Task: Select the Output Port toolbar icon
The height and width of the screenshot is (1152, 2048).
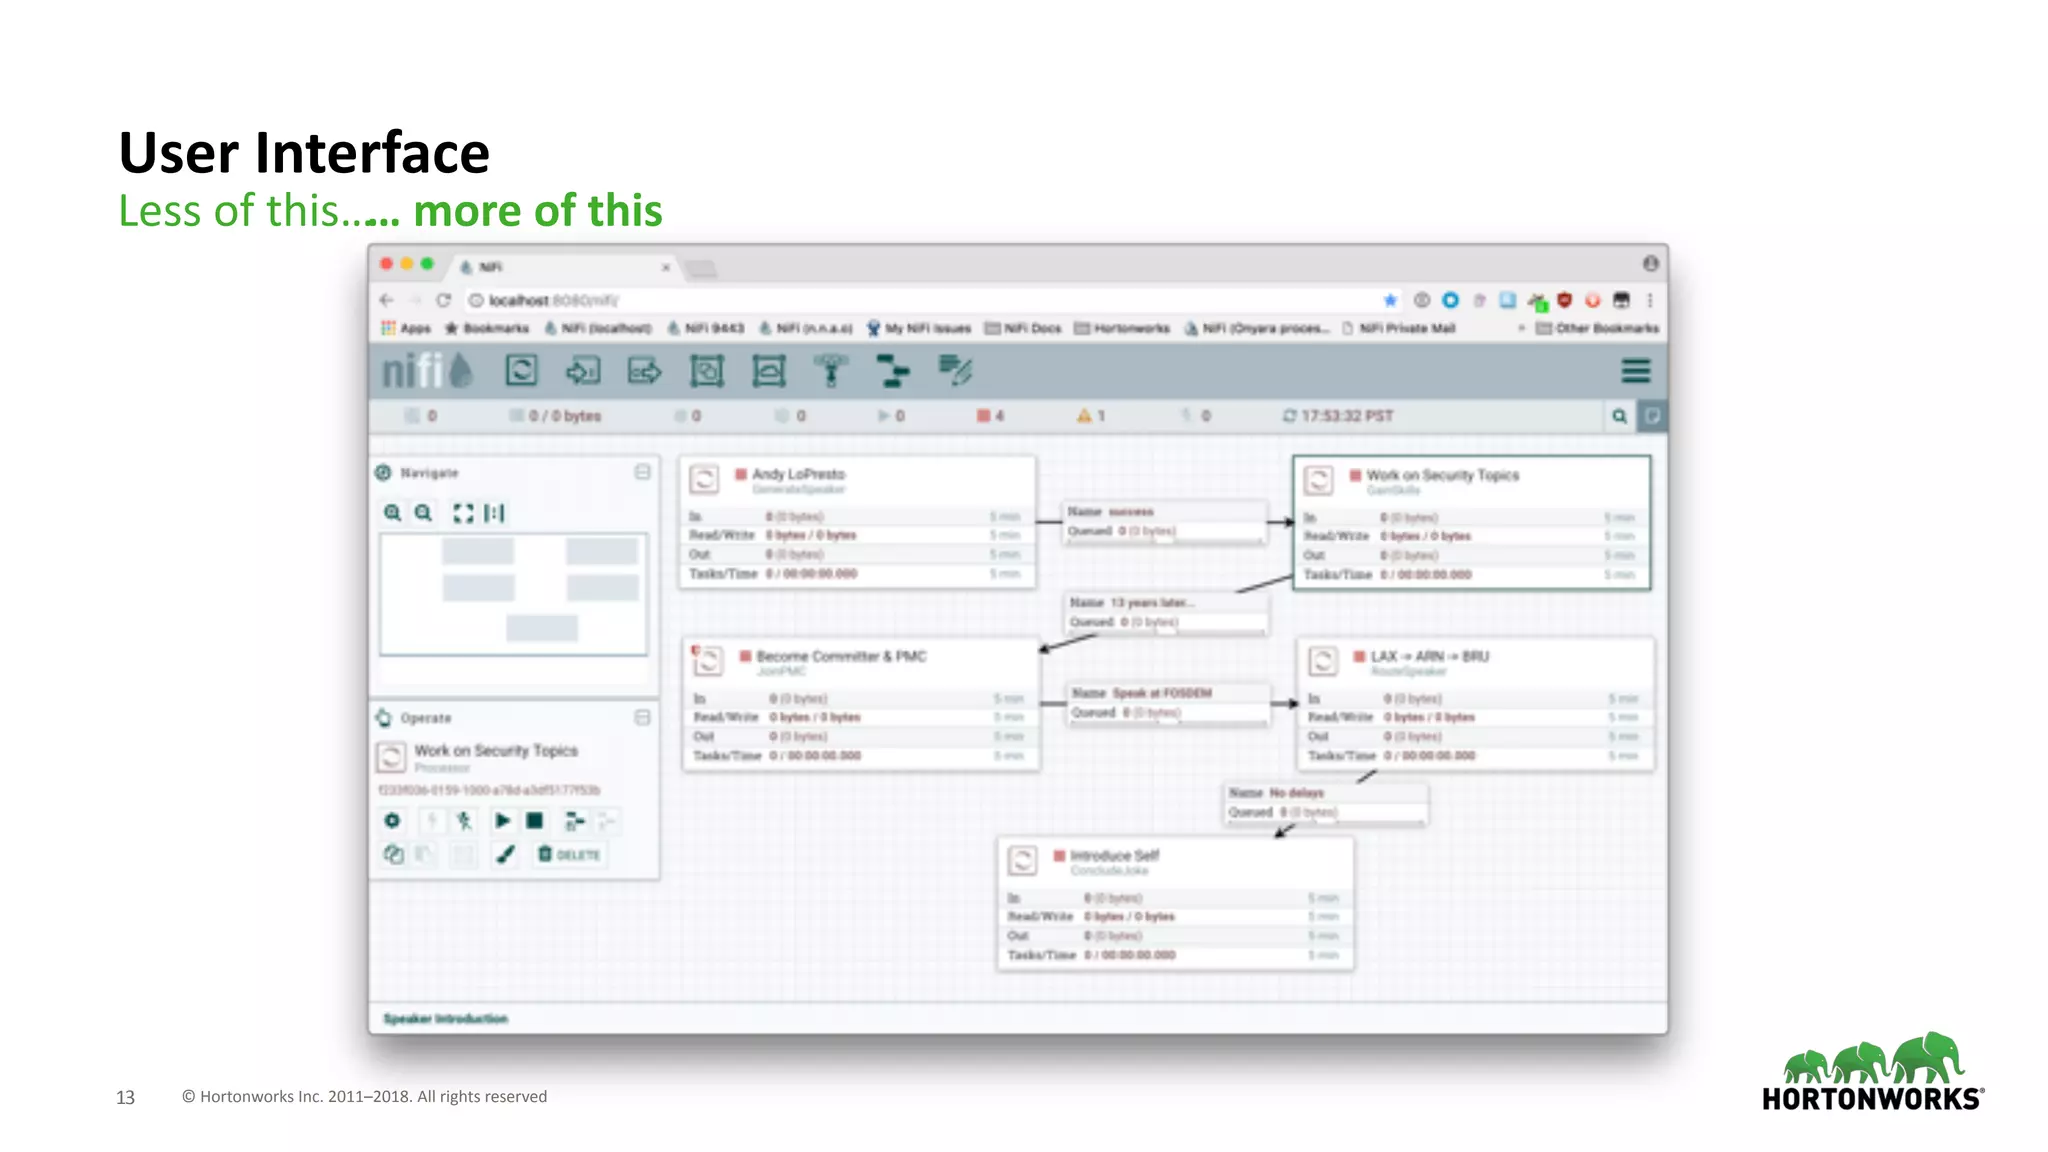Action: (645, 372)
